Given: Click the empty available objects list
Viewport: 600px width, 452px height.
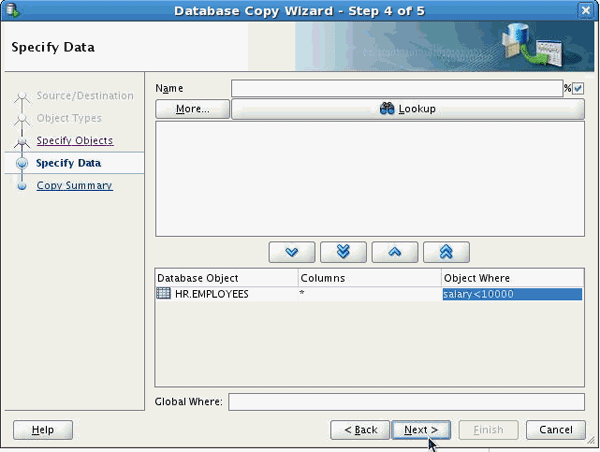Looking at the screenshot, I should pyautogui.click(x=370, y=179).
